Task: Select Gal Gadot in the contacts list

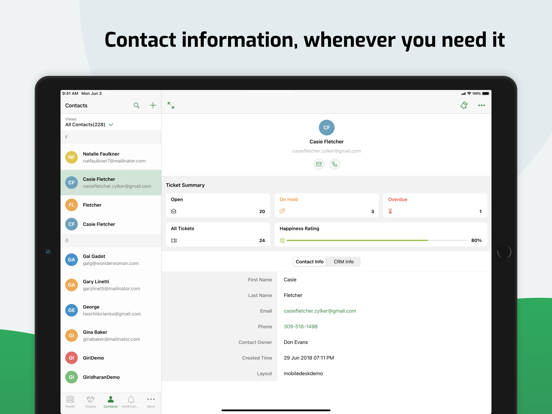Action: (111, 259)
